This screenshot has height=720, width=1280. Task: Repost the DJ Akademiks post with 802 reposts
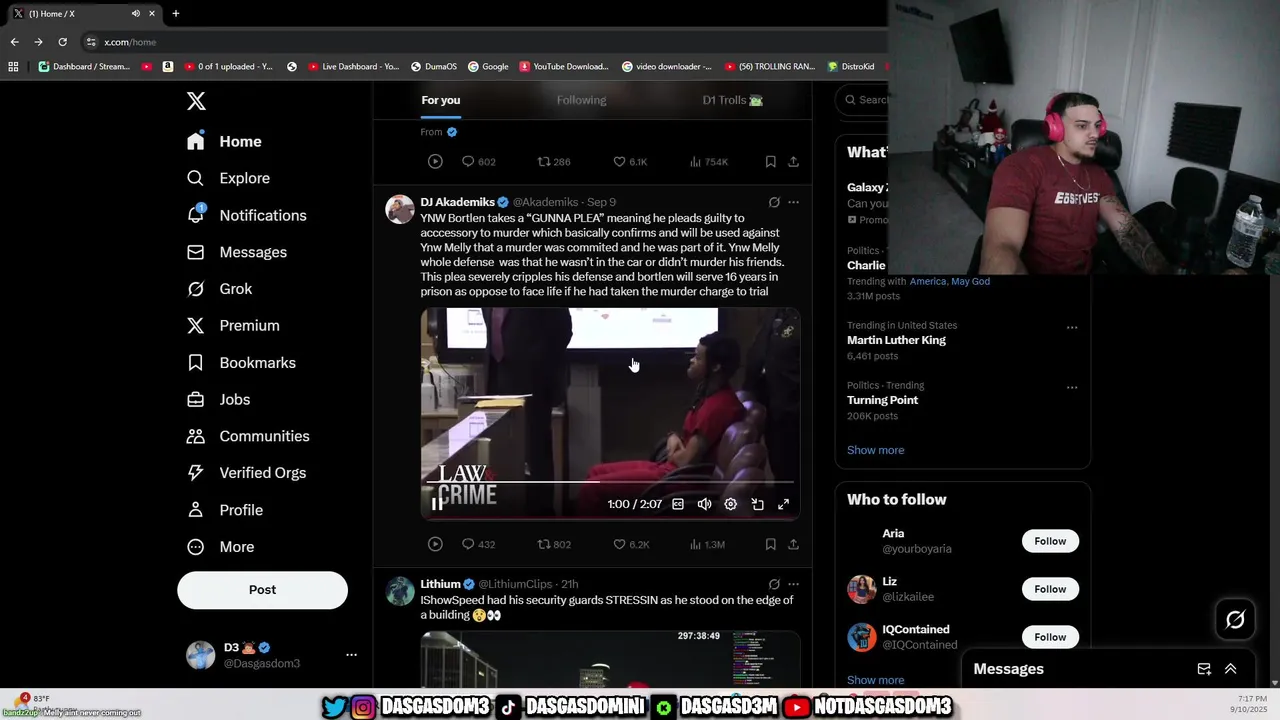[554, 544]
